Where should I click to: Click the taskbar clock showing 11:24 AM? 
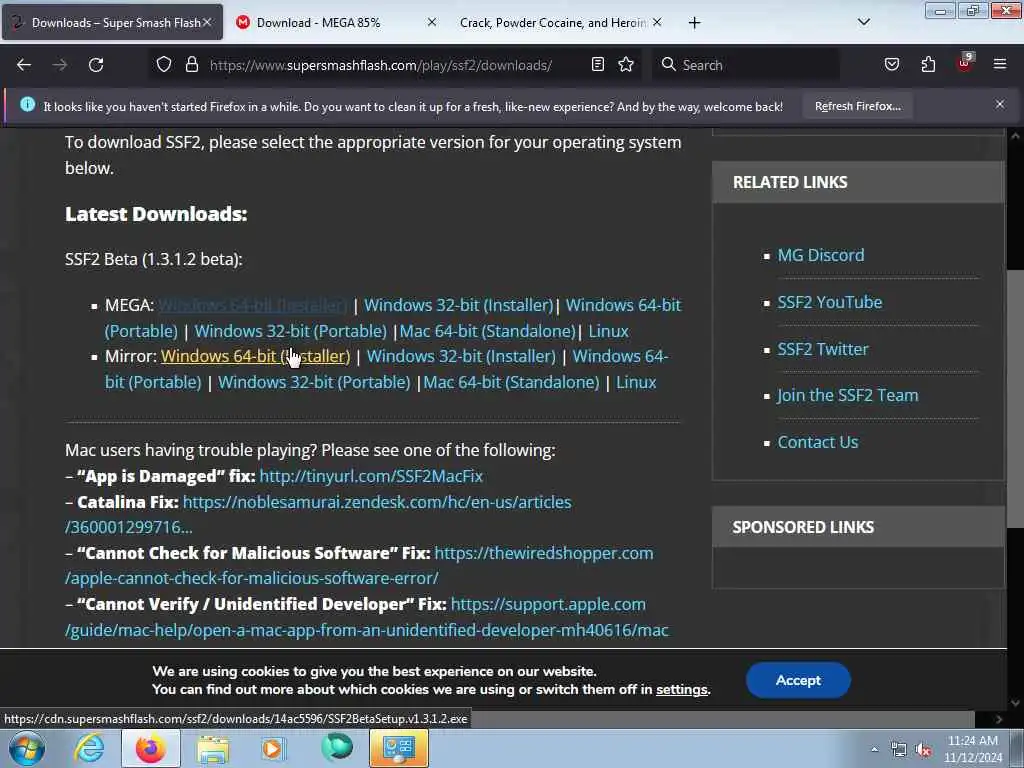click(x=972, y=749)
